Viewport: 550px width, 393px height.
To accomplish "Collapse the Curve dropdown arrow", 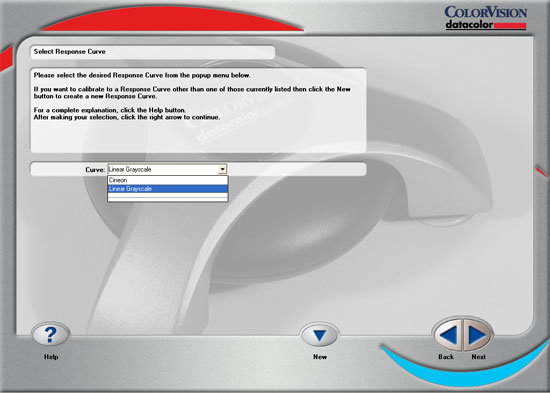I will [222, 169].
